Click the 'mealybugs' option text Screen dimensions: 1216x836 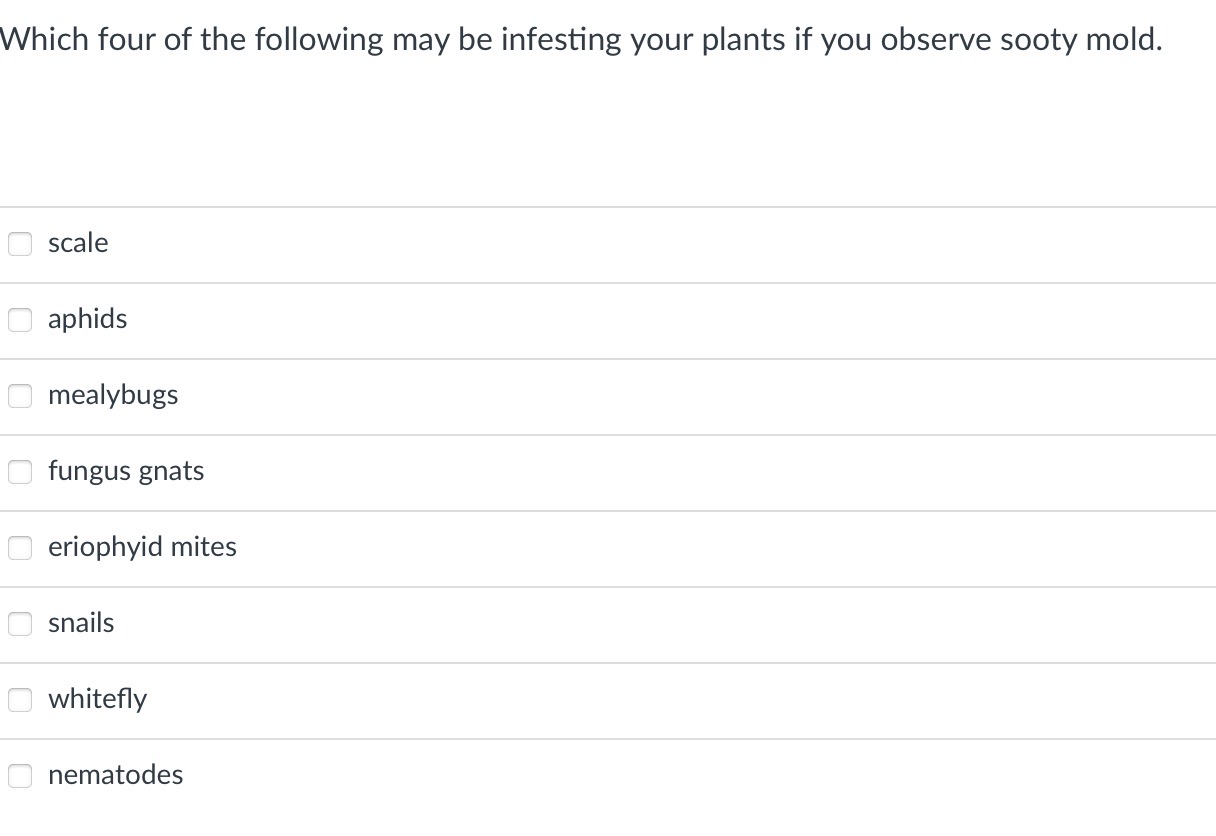pyautogui.click(x=113, y=395)
